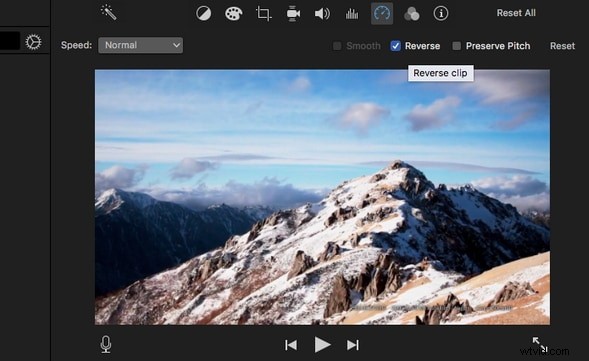Click Reset All button
Image resolution: width=589 pixels, height=361 pixels.
(x=516, y=13)
